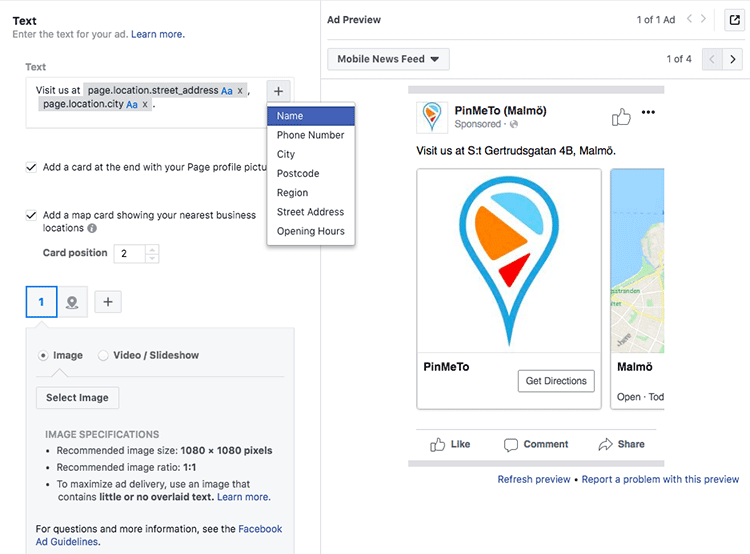The image size is (750, 554).
Task: Open the three-dot options menu in ad preview
Action: (648, 112)
